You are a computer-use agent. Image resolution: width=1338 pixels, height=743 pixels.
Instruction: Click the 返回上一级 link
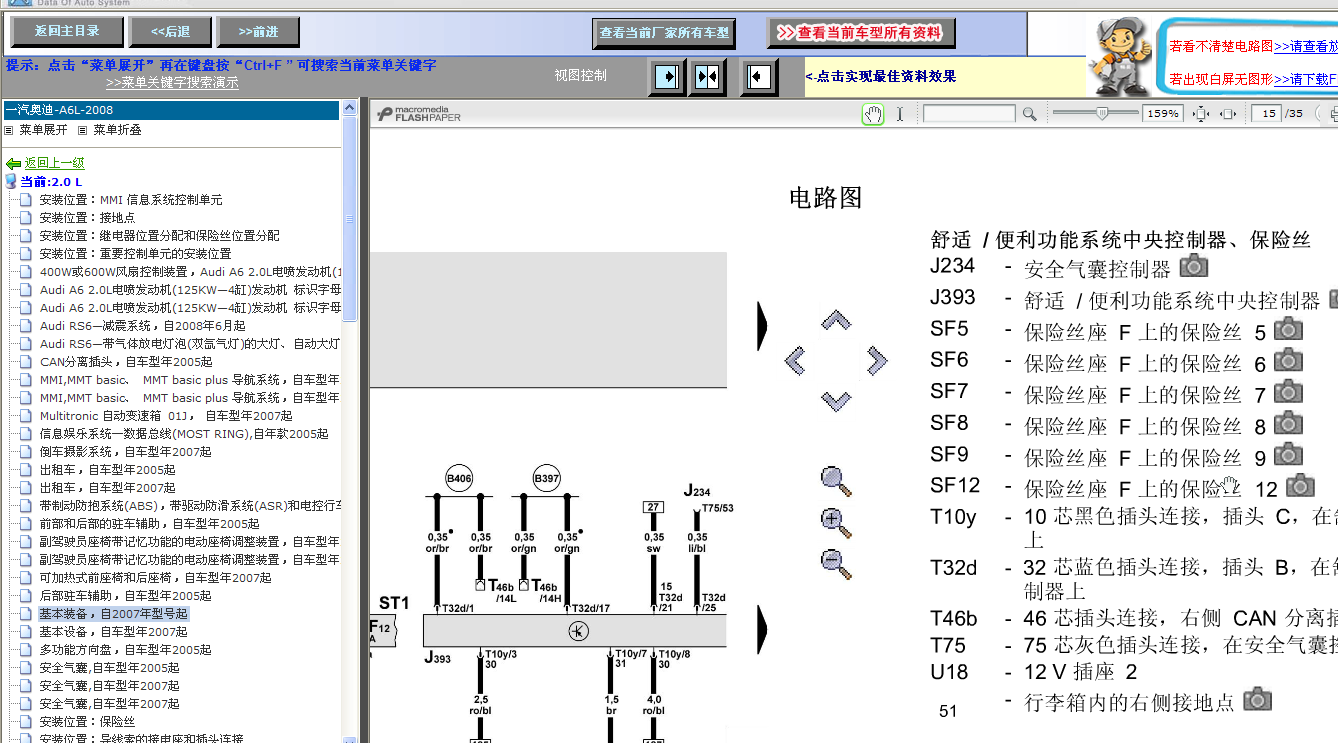click(55, 163)
